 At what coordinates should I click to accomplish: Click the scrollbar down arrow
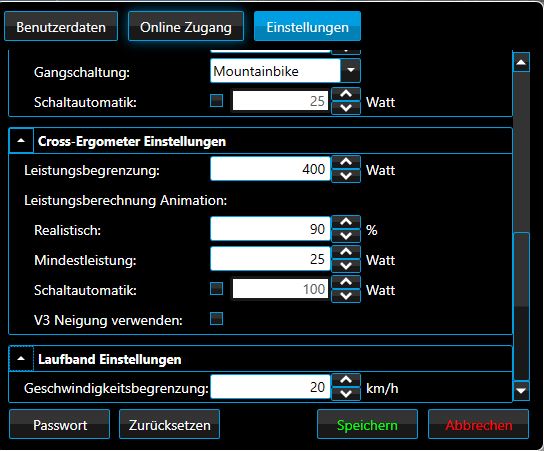click(x=521, y=391)
